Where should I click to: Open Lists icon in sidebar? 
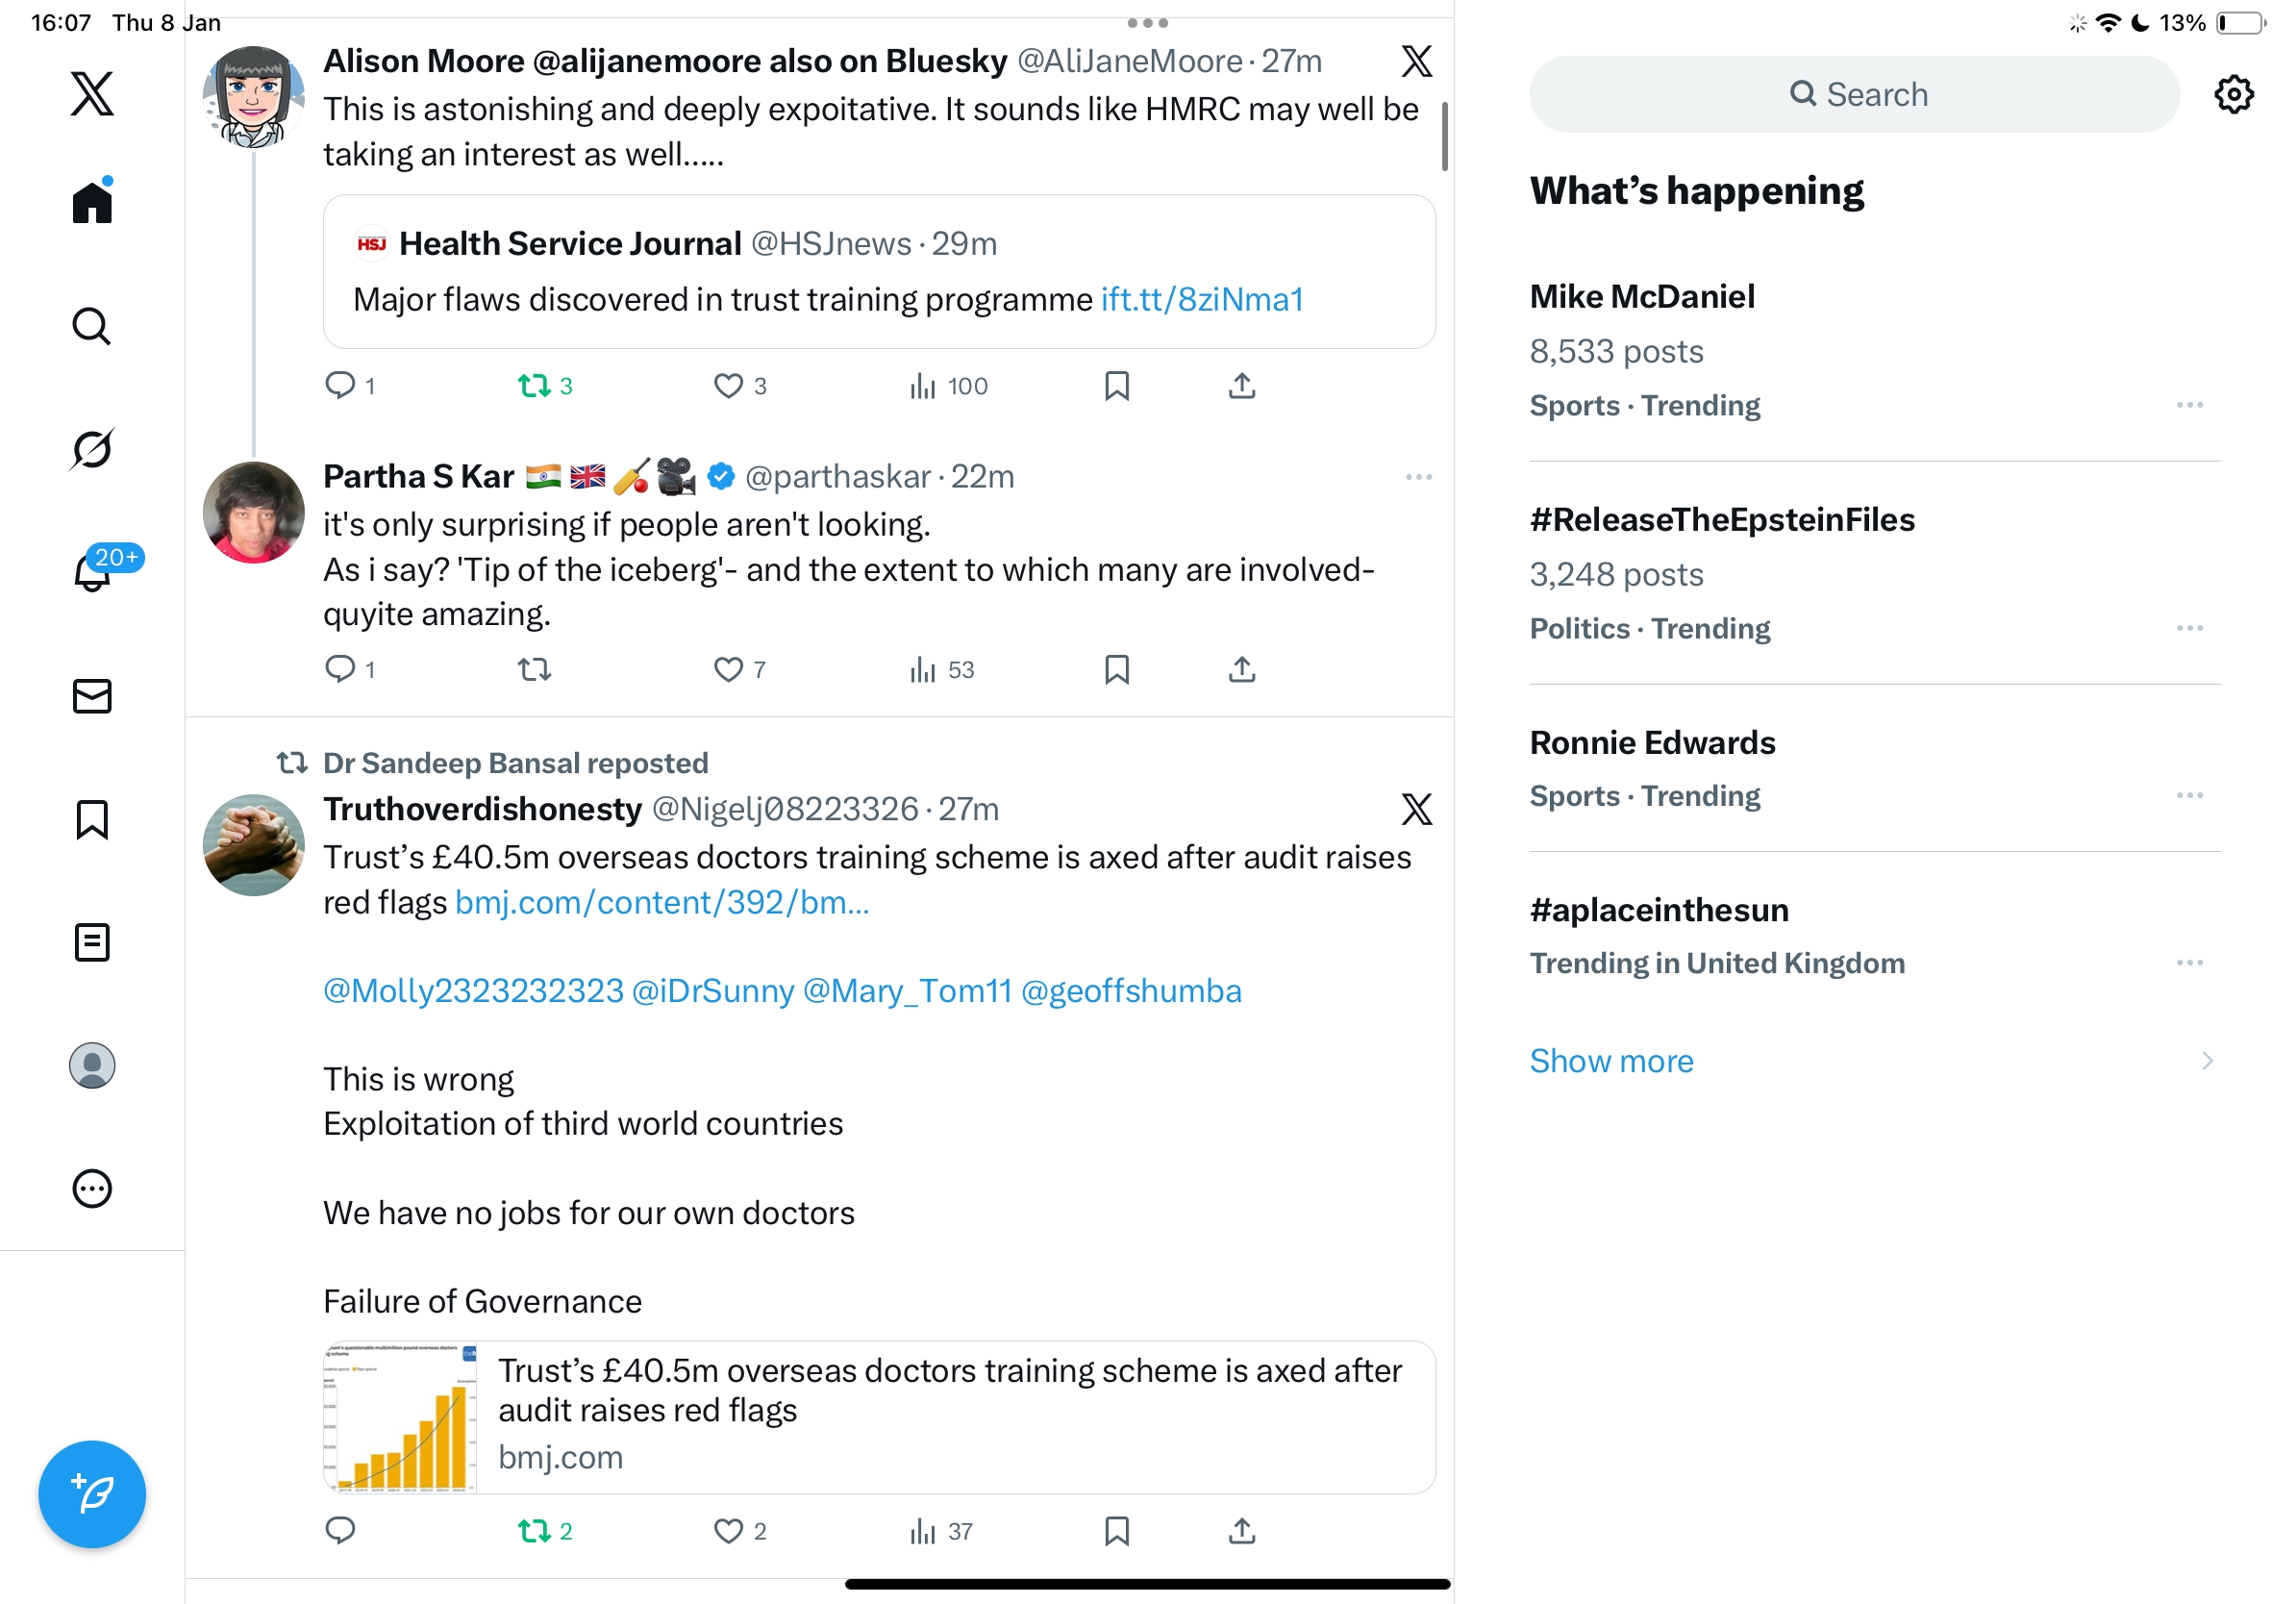(x=92, y=942)
